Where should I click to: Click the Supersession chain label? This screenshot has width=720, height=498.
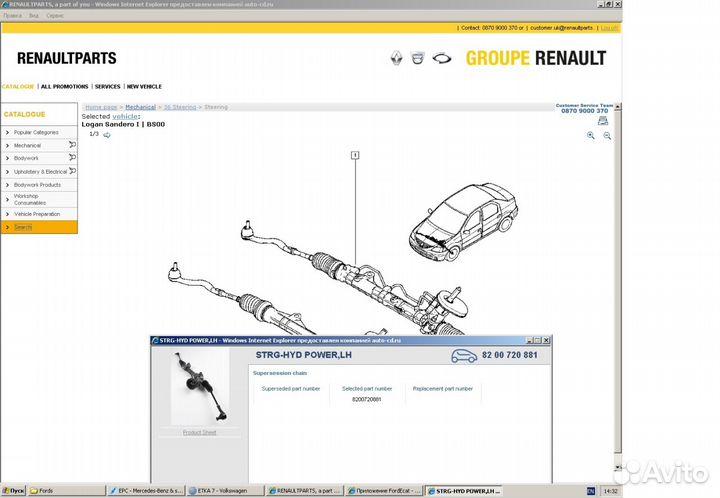[x=280, y=373]
